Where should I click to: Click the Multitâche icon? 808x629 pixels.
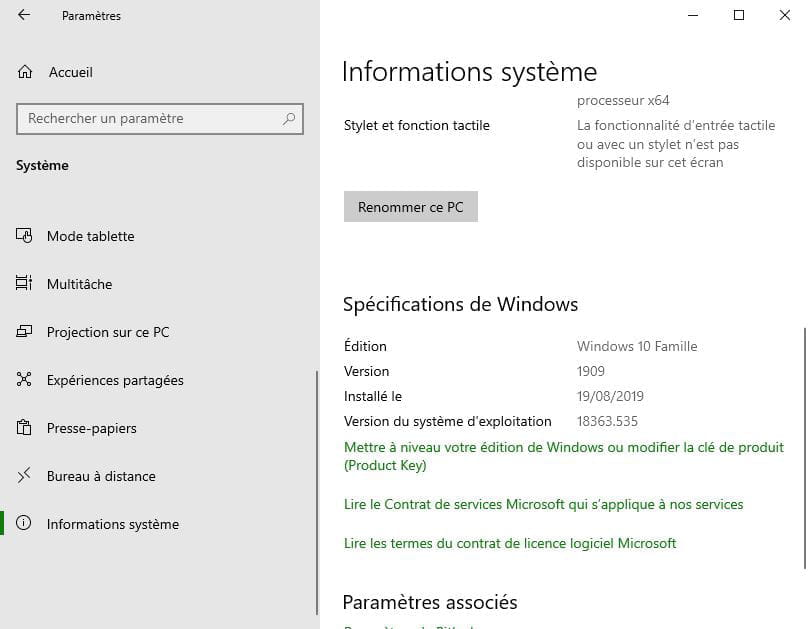(24, 283)
